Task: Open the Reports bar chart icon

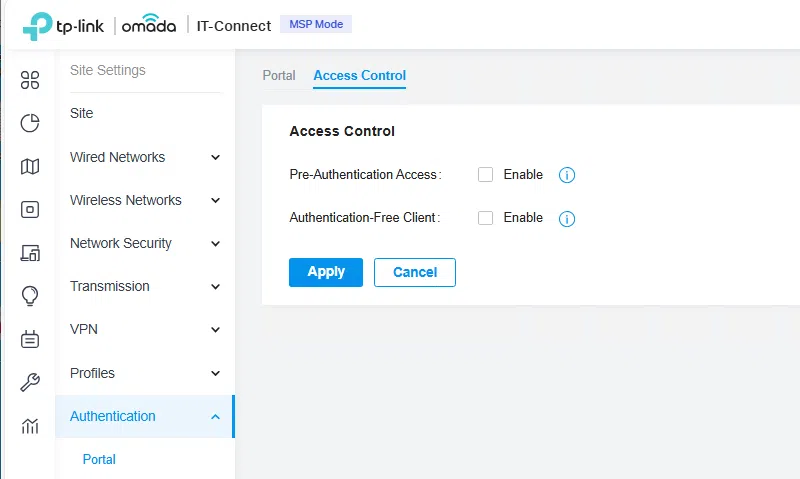Action: 30,426
